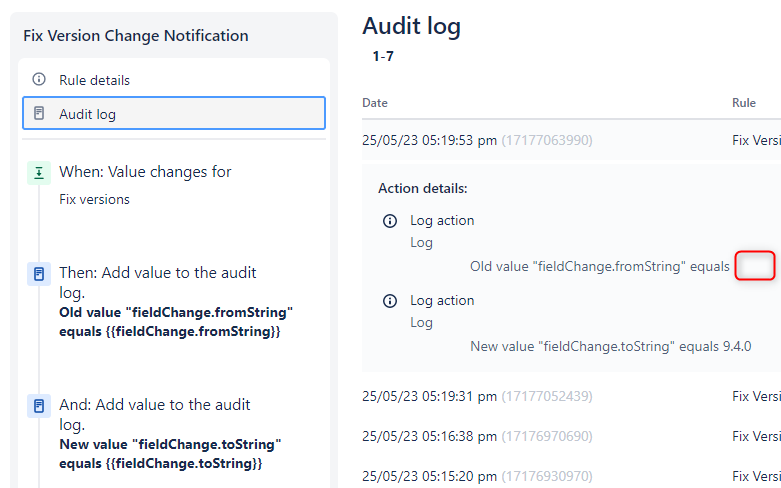Click the Rule details info icon
The image size is (781, 488).
point(39,79)
